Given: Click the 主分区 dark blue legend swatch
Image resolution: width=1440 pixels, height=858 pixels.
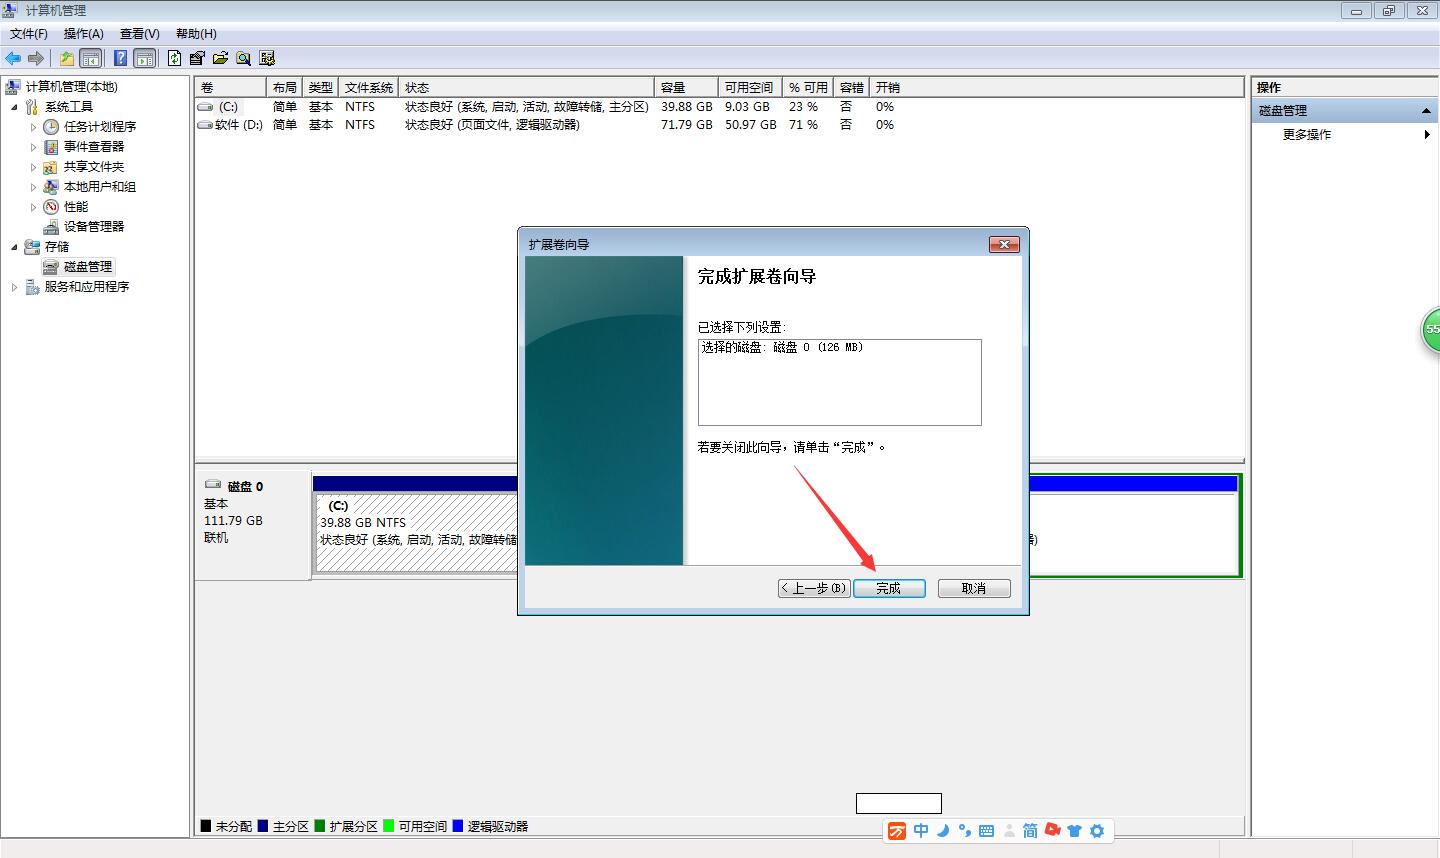Looking at the screenshot, I should point(263,826).
